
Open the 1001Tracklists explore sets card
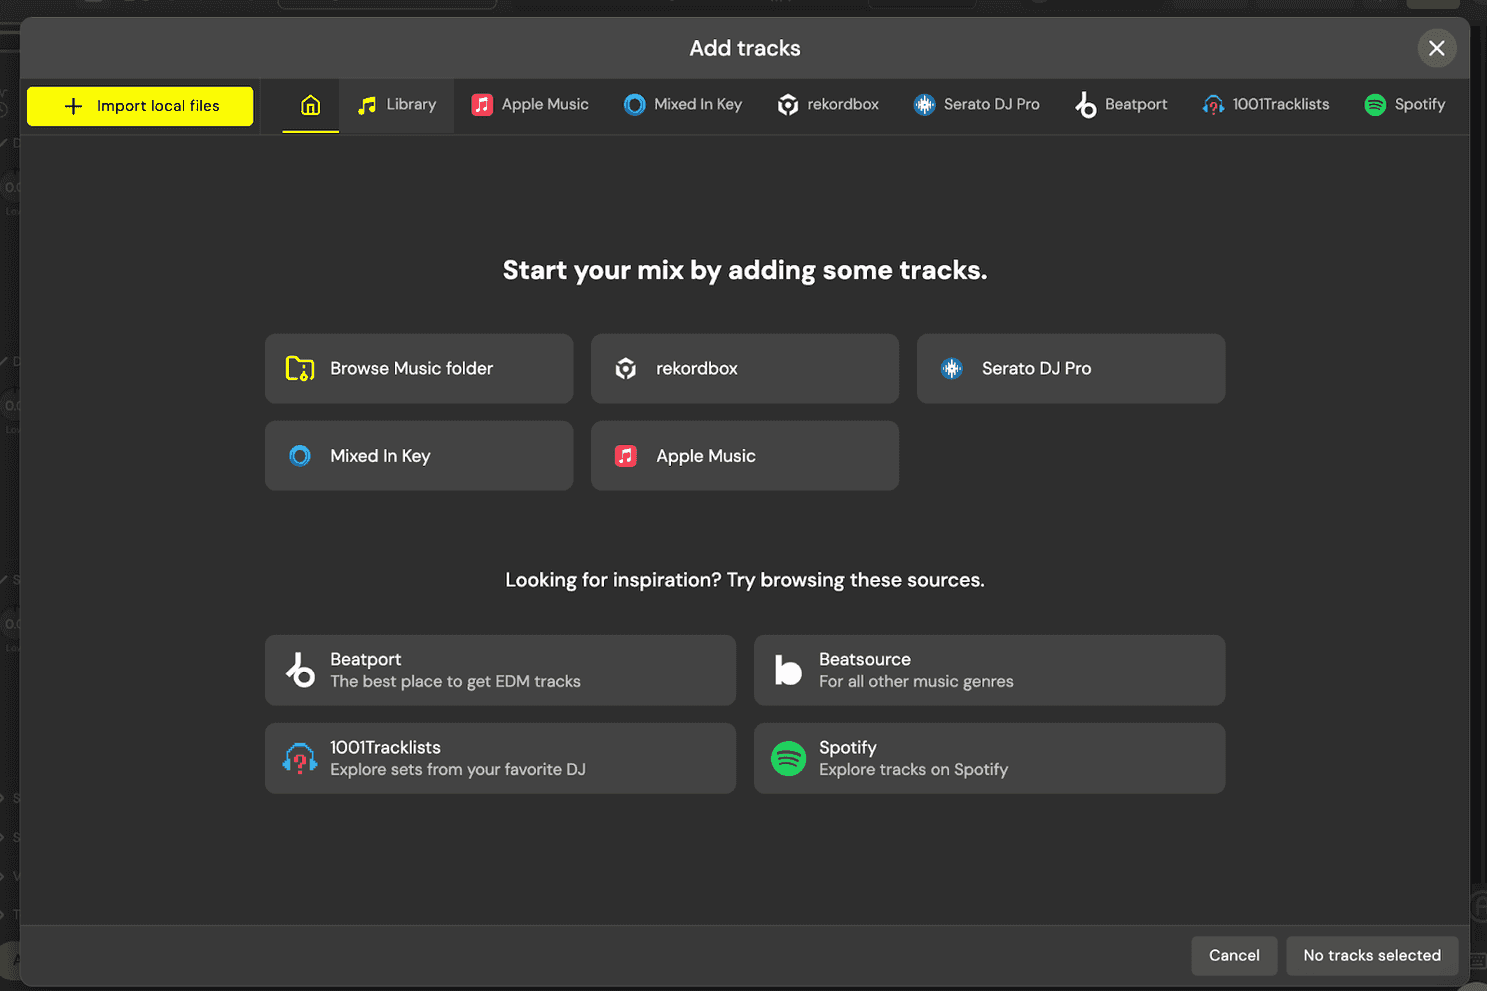500,759
